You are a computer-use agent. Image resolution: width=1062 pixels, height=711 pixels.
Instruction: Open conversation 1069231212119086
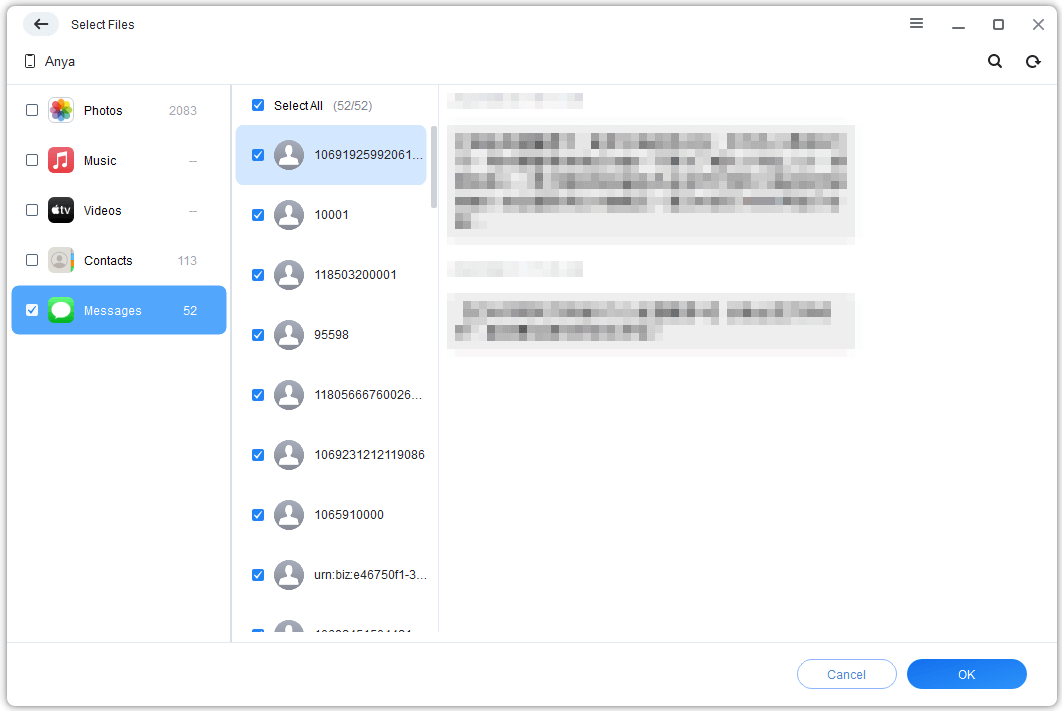click(x=331, y=455)
